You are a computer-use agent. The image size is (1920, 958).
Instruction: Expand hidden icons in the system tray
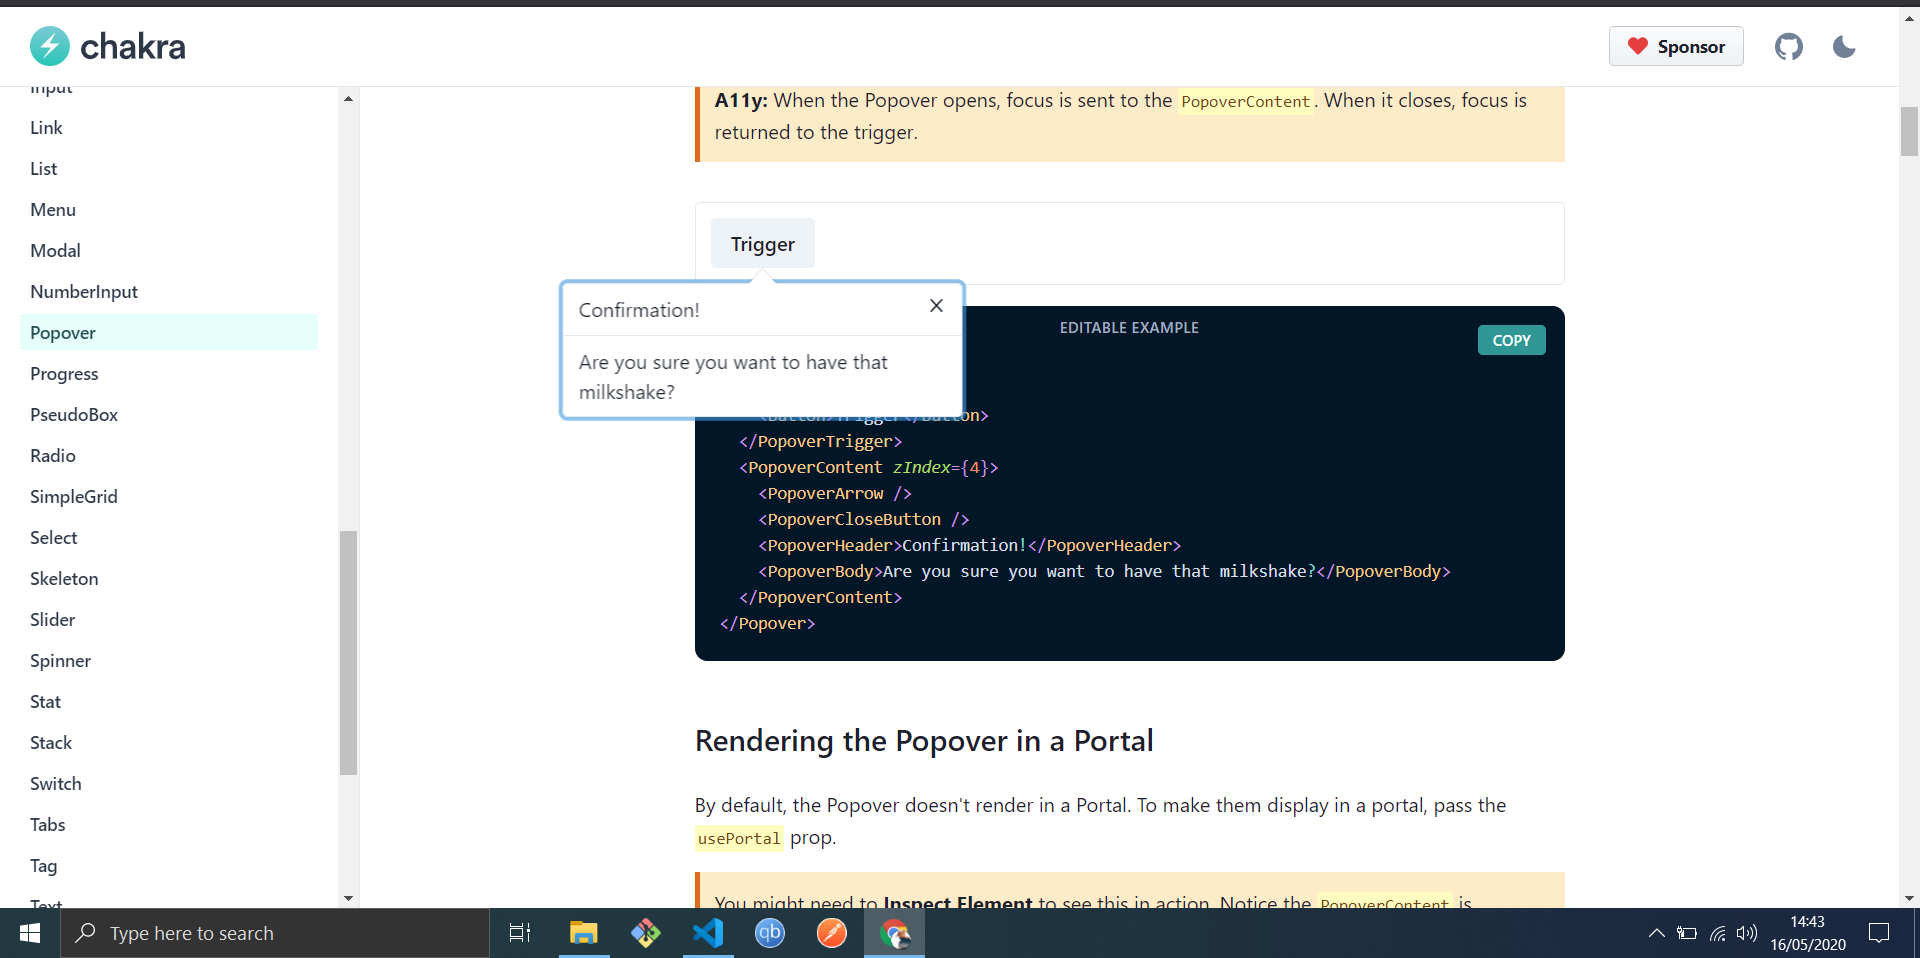click(1656, 933)
